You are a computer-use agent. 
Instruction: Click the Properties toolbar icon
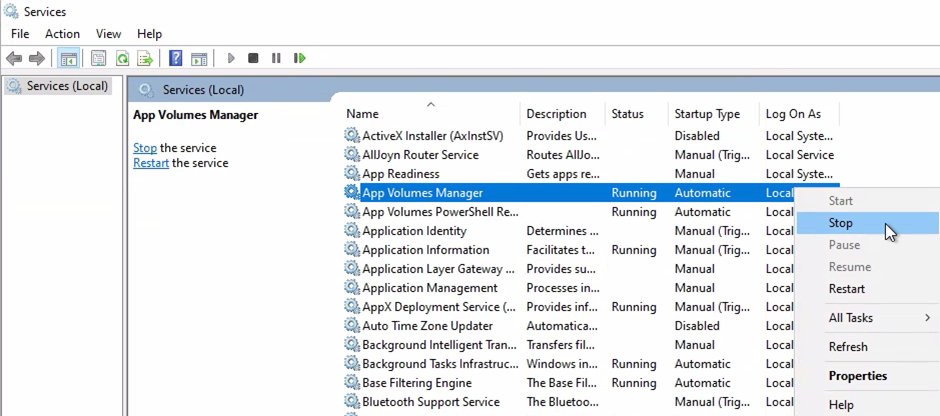pos(98,59)
